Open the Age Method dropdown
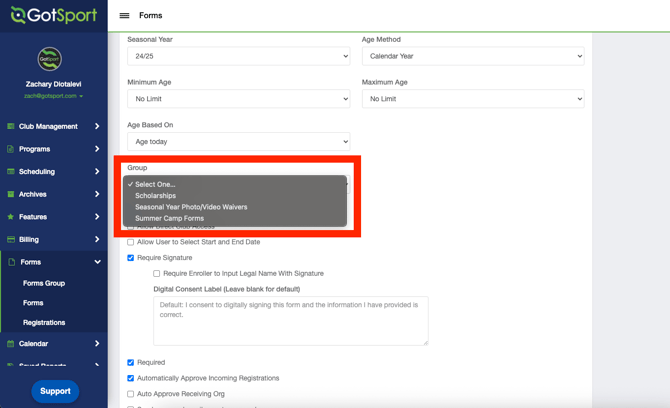The height and width of the screenshot is (408, 670). click(472, 57)
